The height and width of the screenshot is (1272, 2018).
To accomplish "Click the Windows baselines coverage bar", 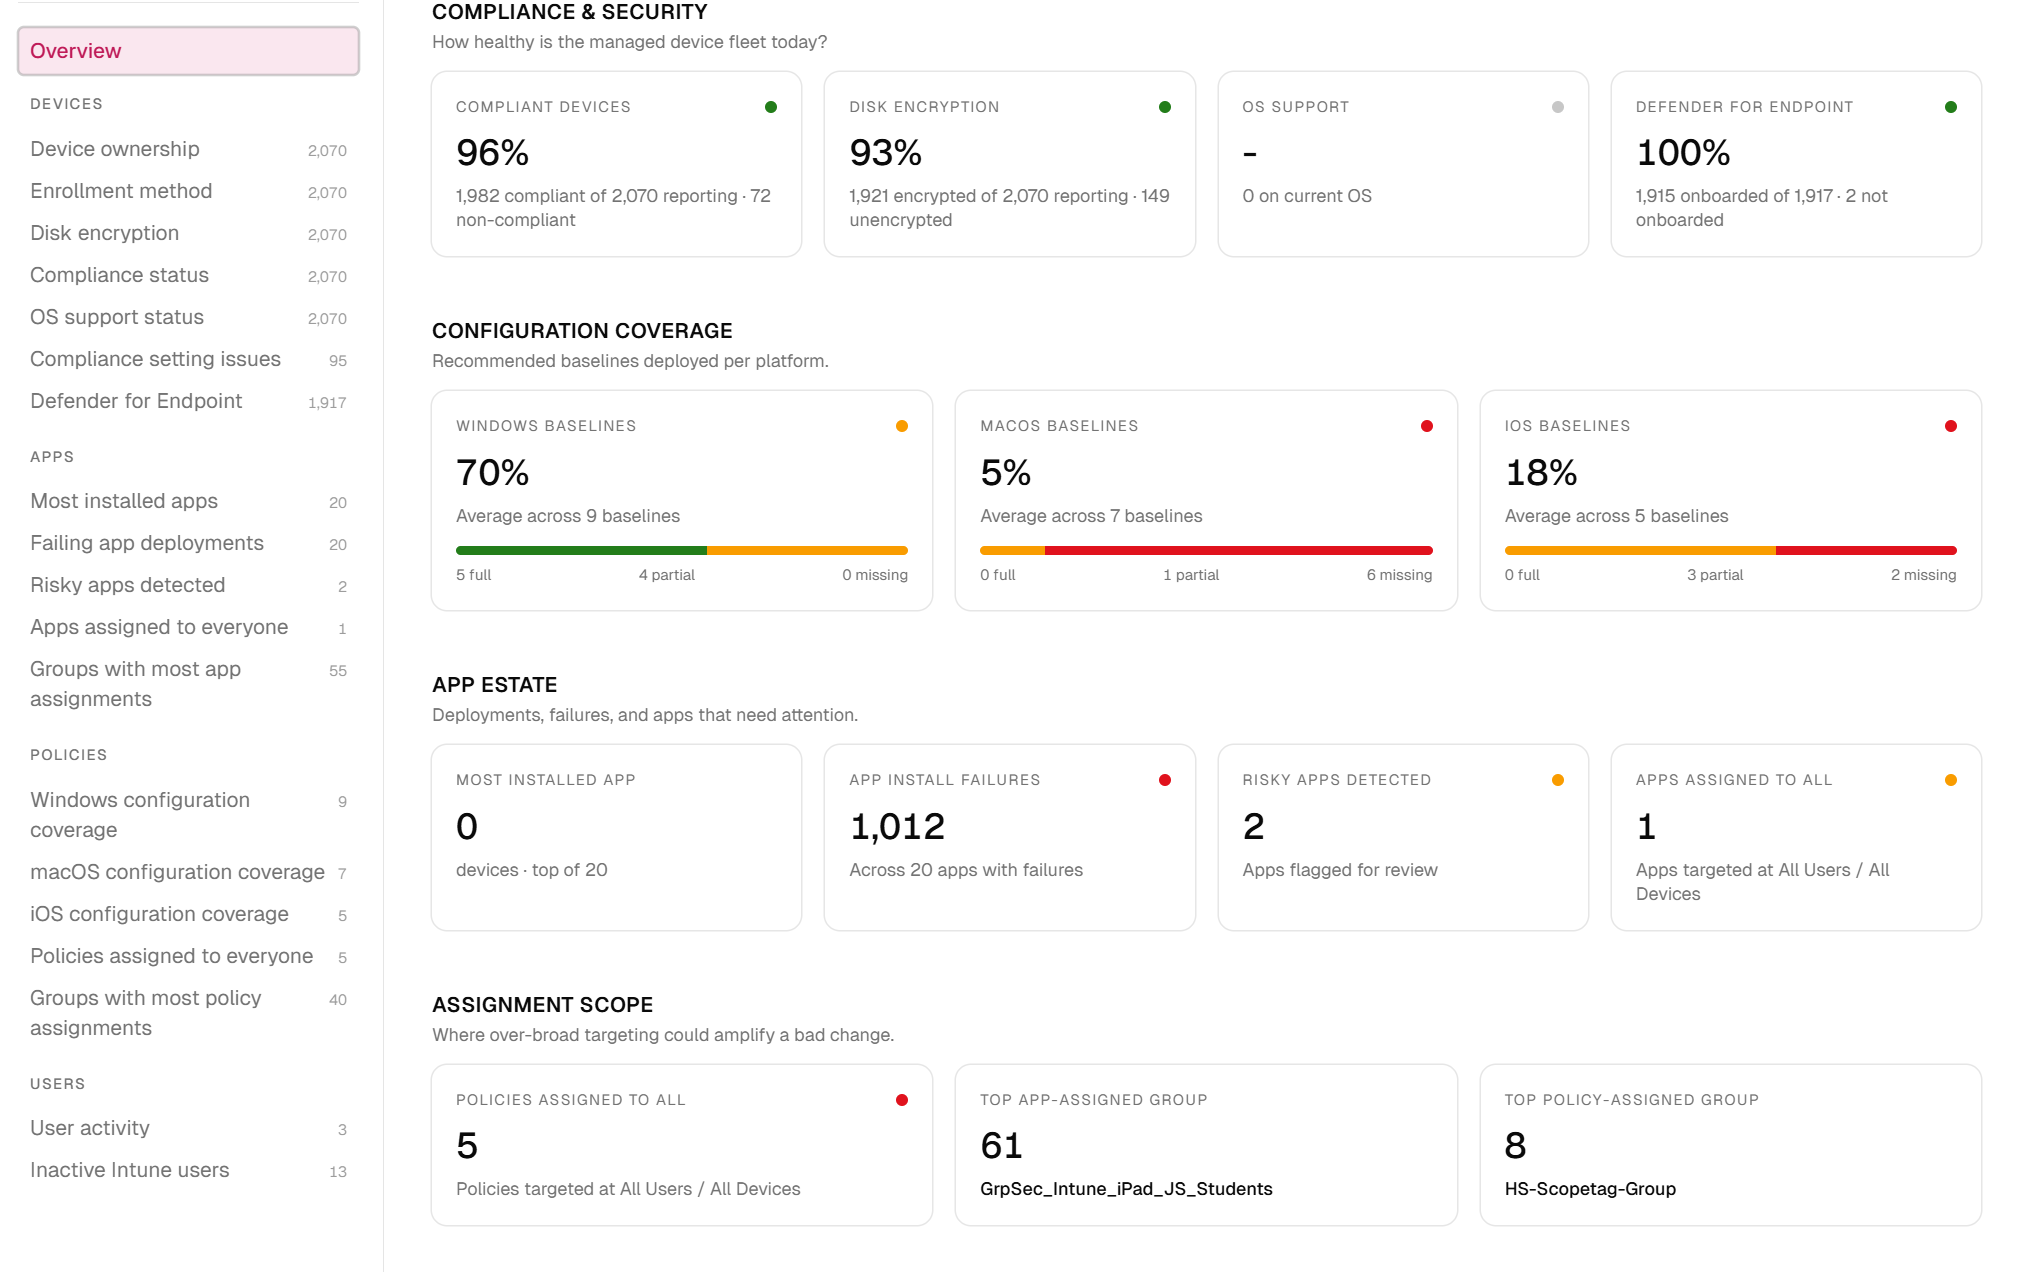I will click(x=682, y=550).
